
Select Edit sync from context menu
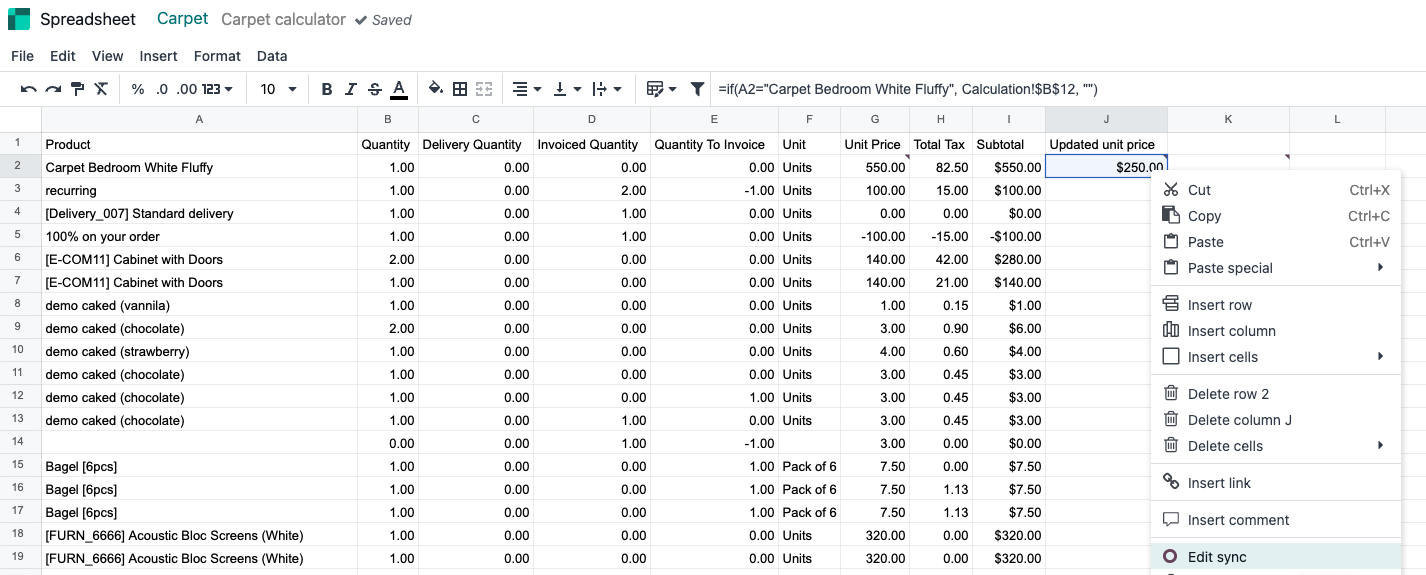click(1217, 557)
